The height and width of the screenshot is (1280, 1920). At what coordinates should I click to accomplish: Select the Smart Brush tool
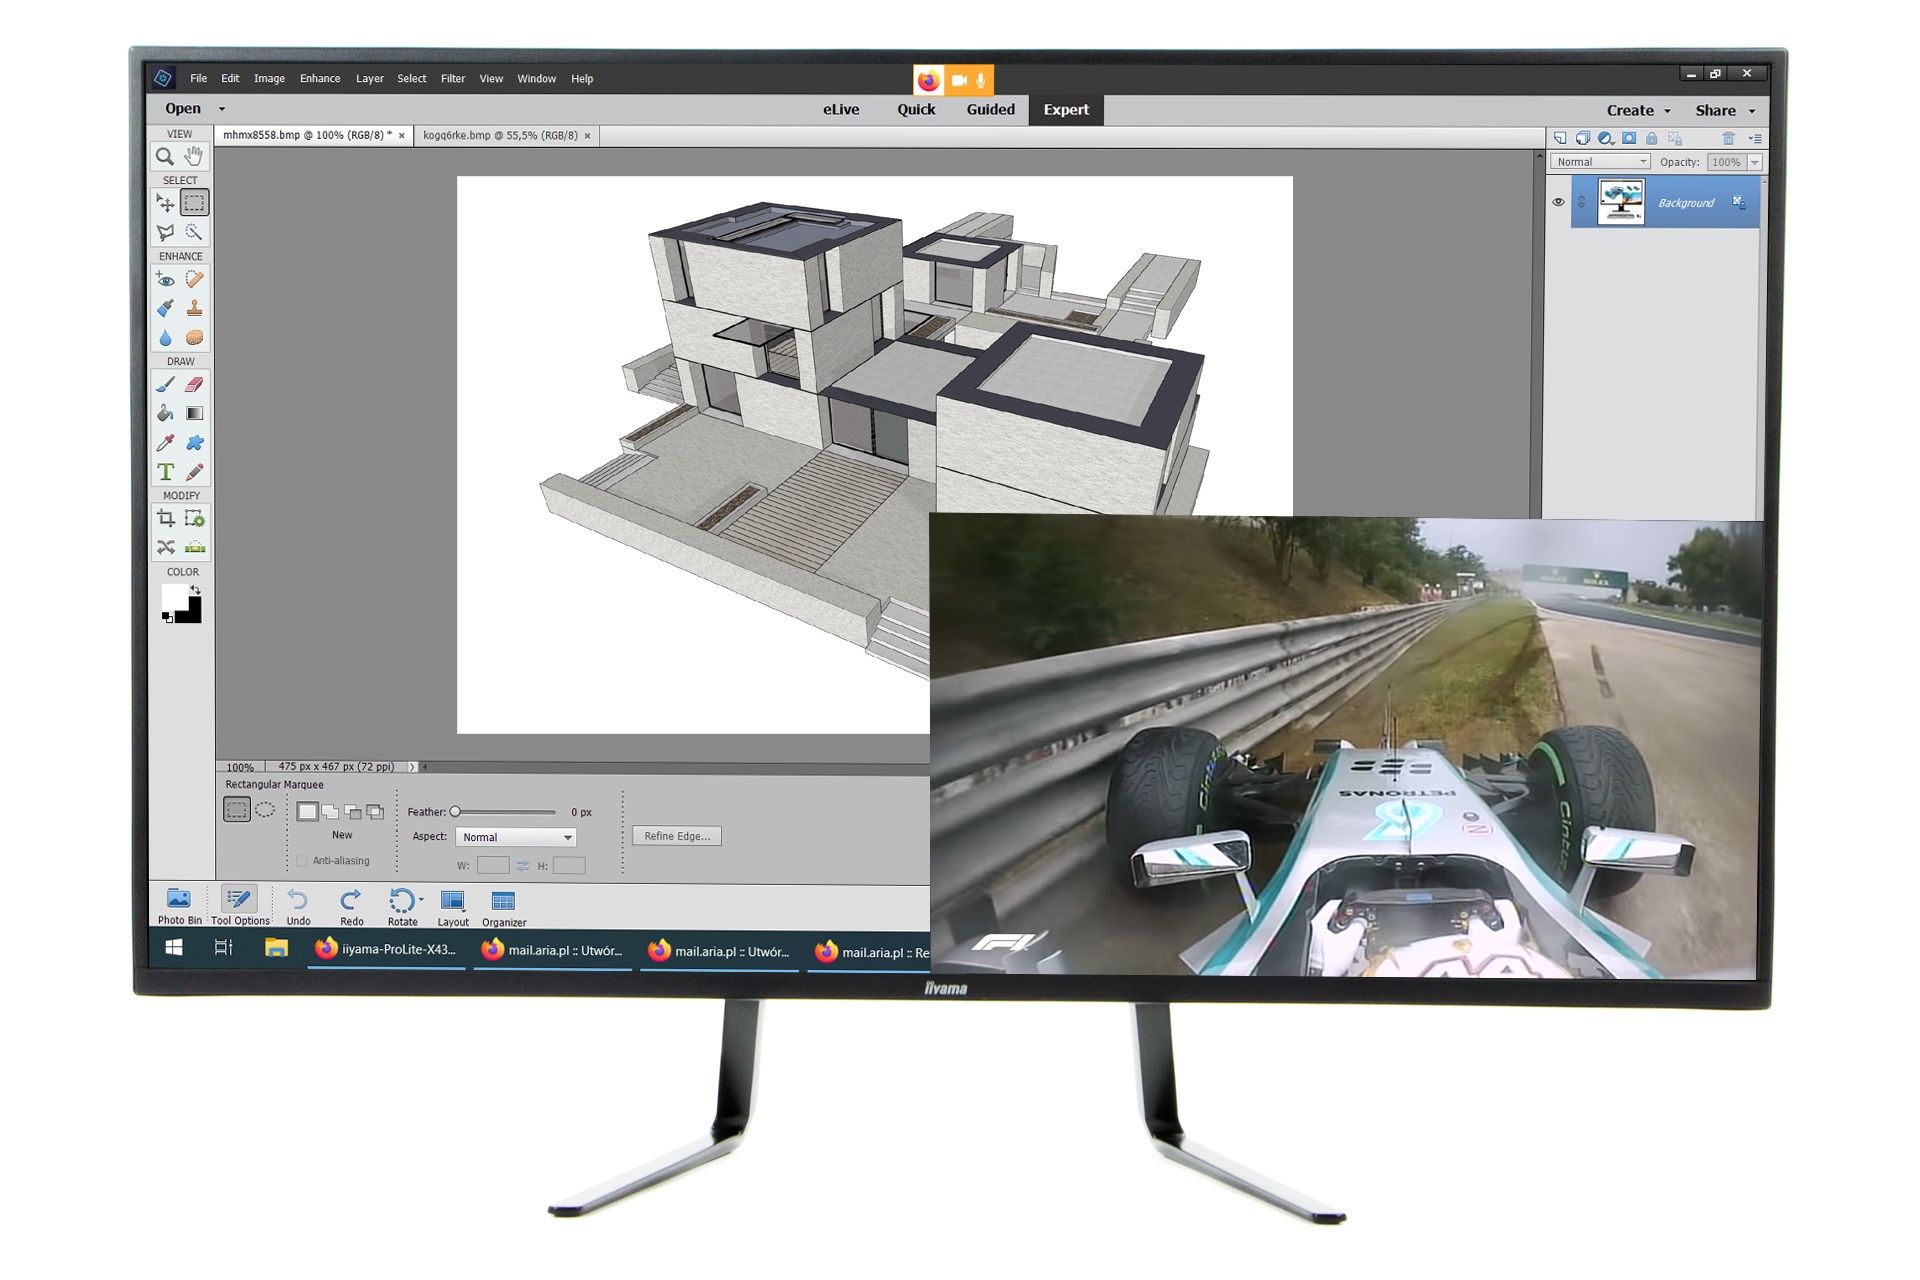[165, 308]
